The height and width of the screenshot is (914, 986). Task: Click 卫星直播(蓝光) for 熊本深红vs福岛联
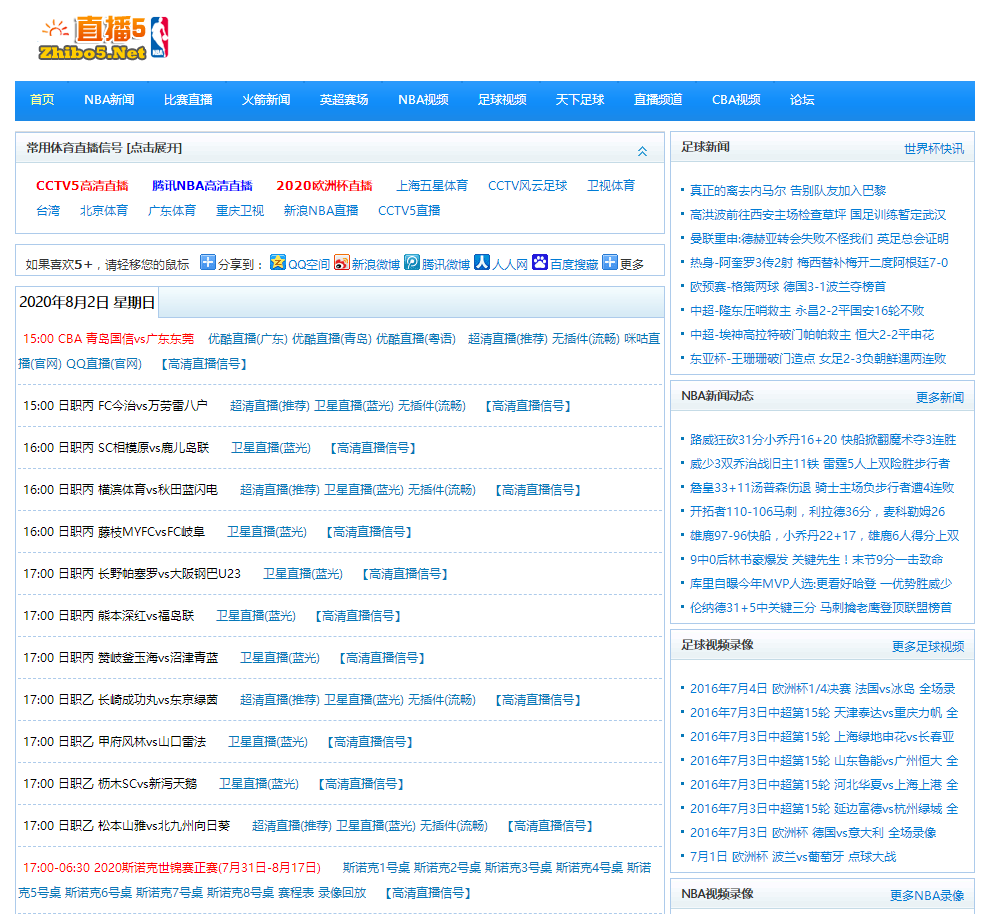[256, 615]
